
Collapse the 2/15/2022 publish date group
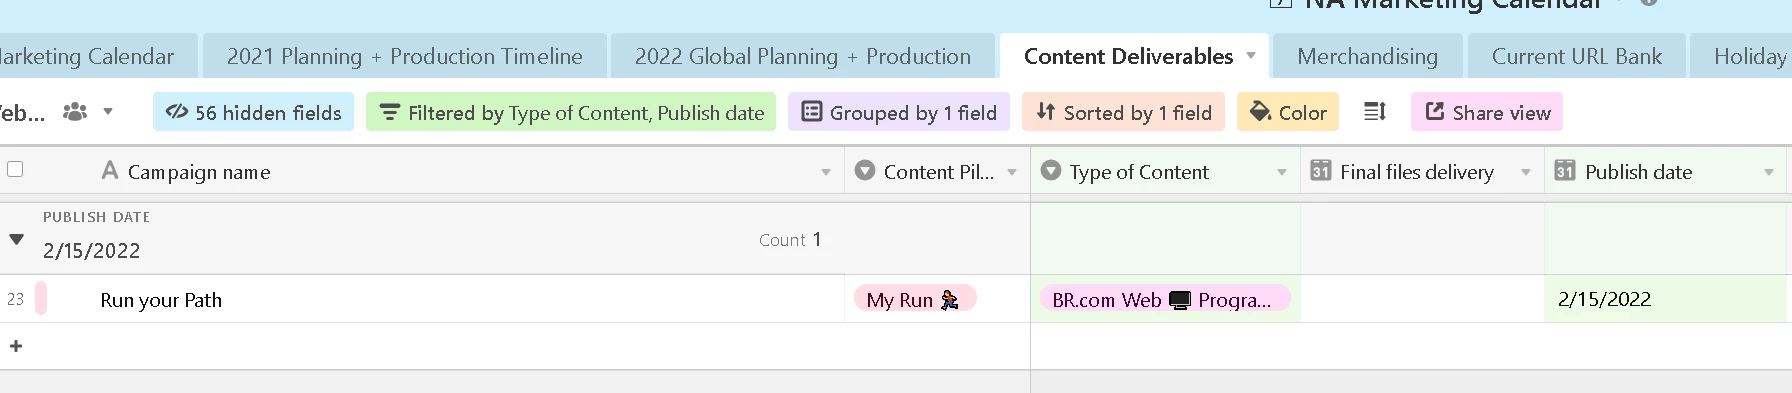[x=16, y=239]
